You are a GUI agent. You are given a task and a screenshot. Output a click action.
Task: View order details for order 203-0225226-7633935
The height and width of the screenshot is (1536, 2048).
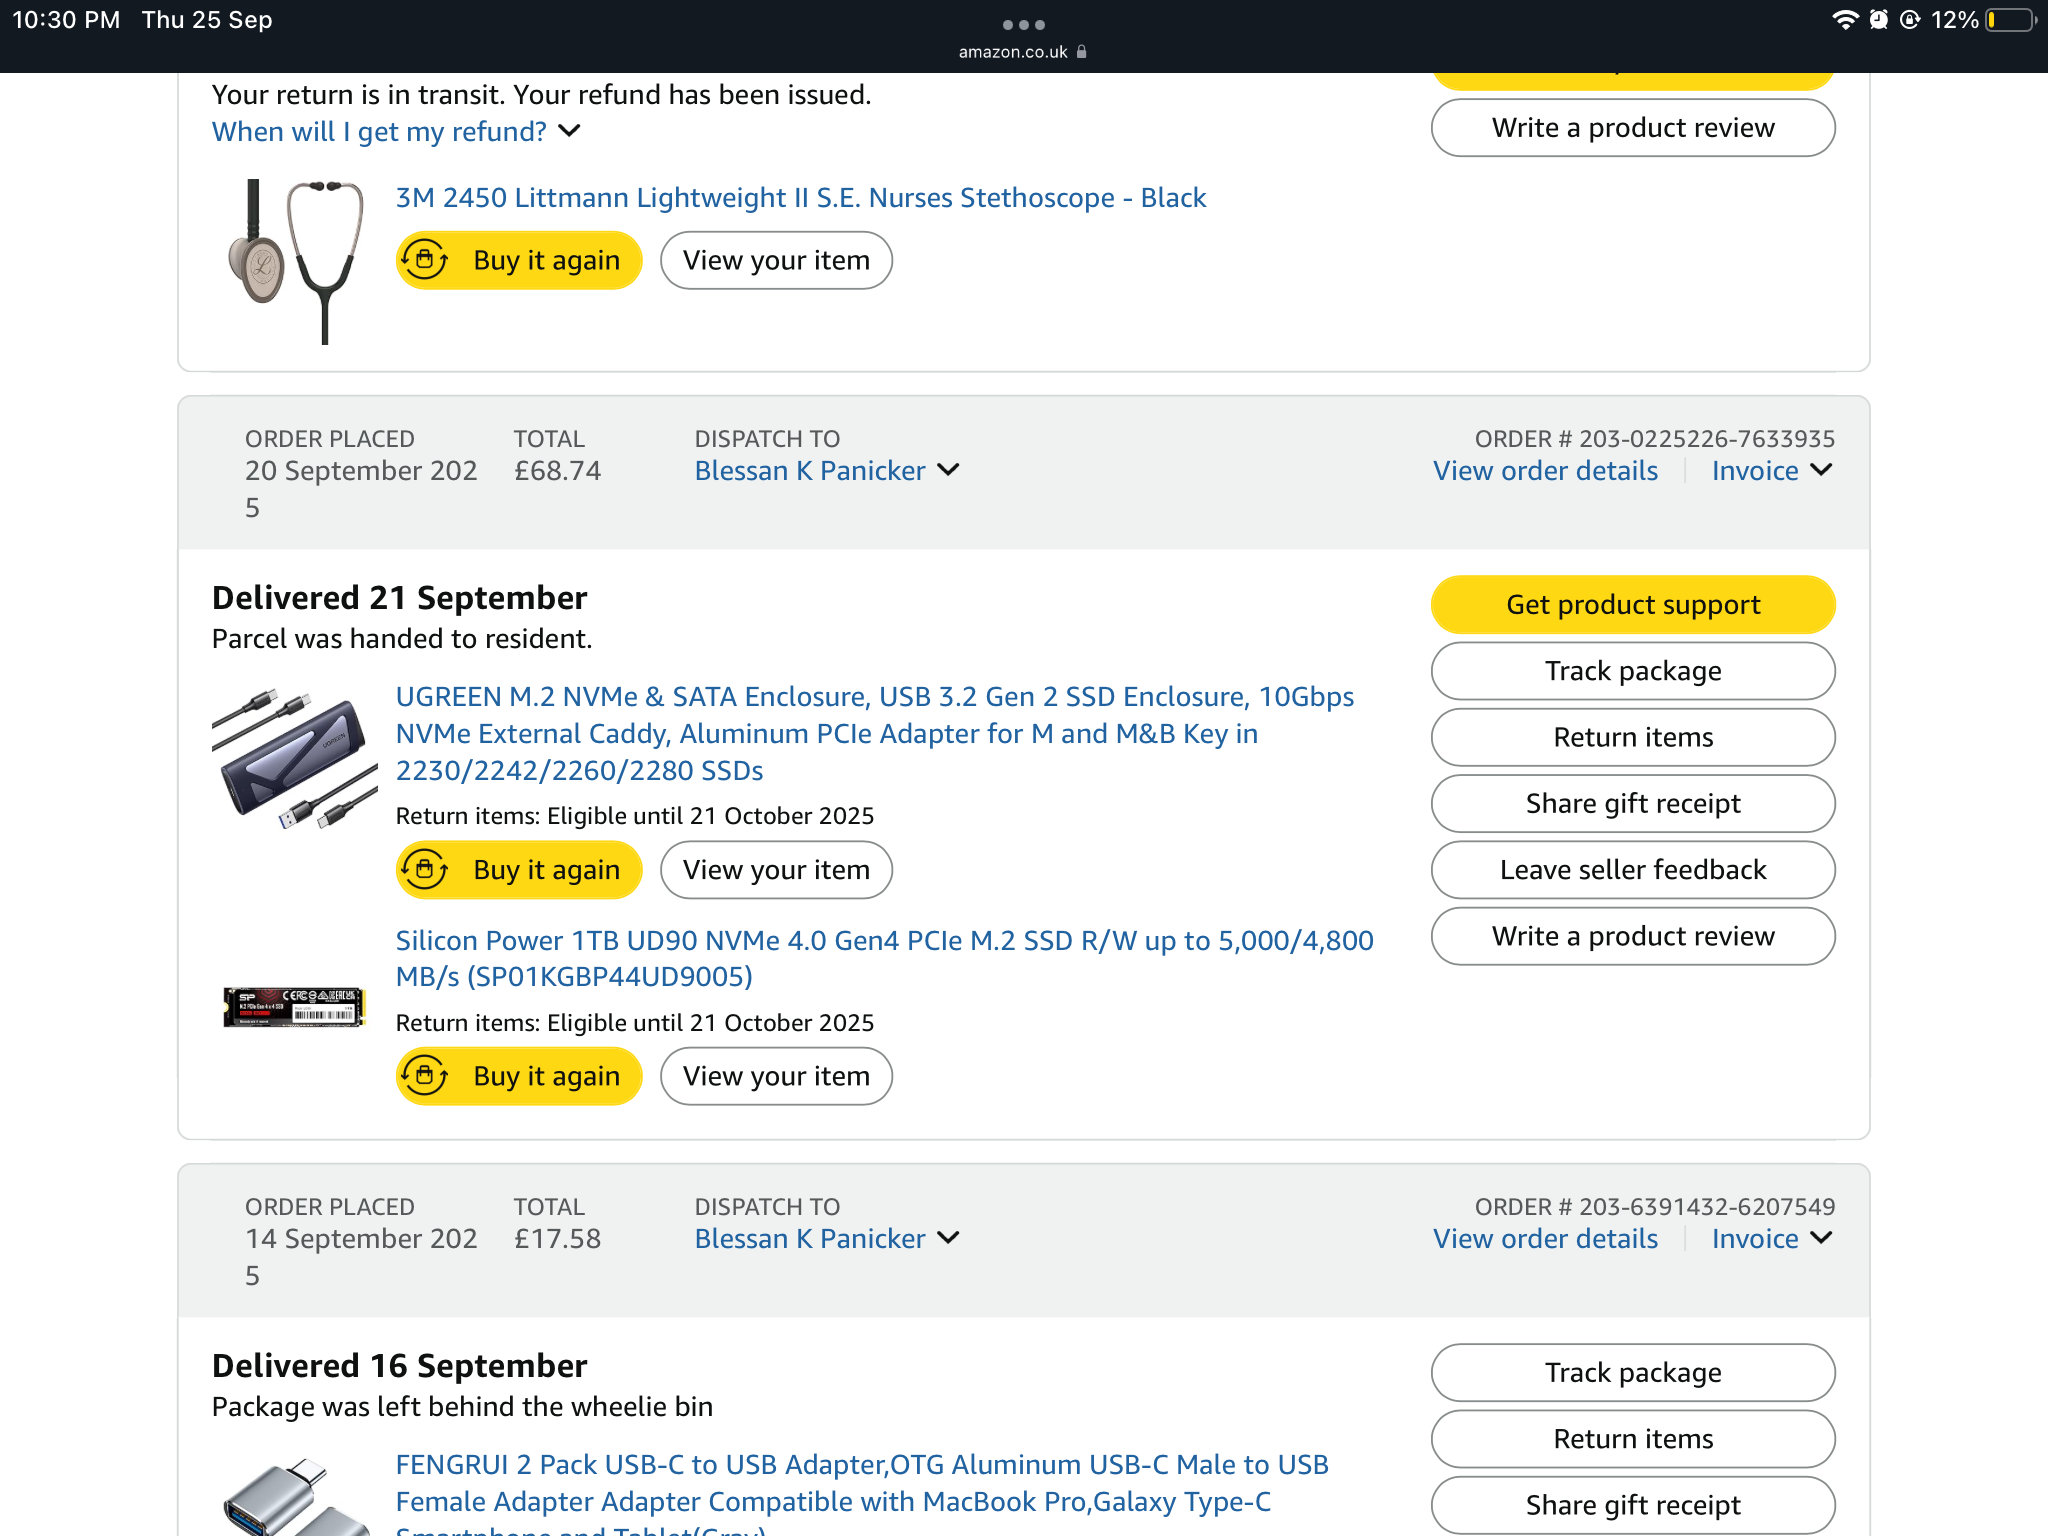point(1545,471)
